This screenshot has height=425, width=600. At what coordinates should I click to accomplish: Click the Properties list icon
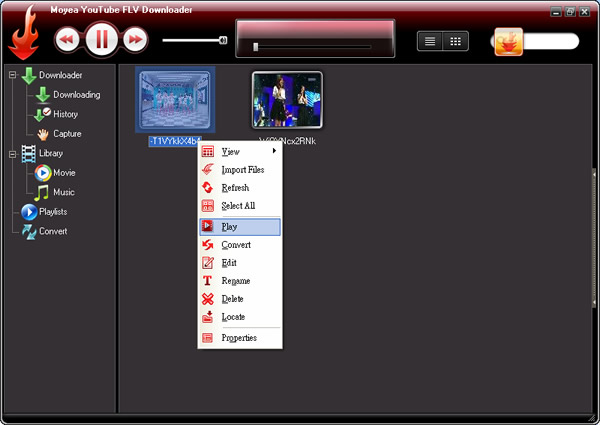tap(207, 337)
